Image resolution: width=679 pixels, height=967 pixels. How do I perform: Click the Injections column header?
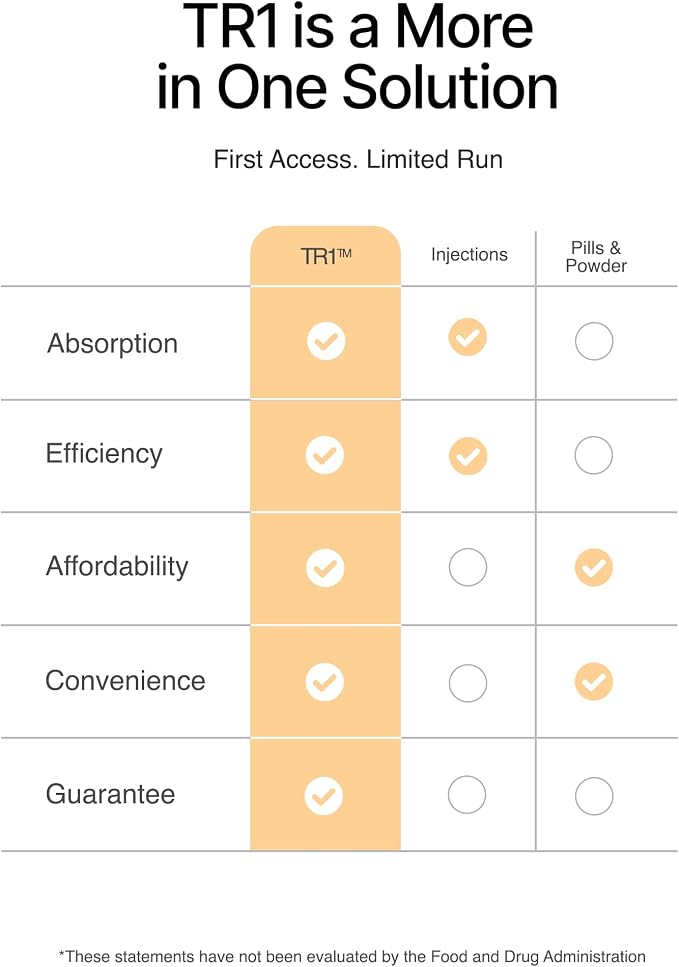(469, 255)
